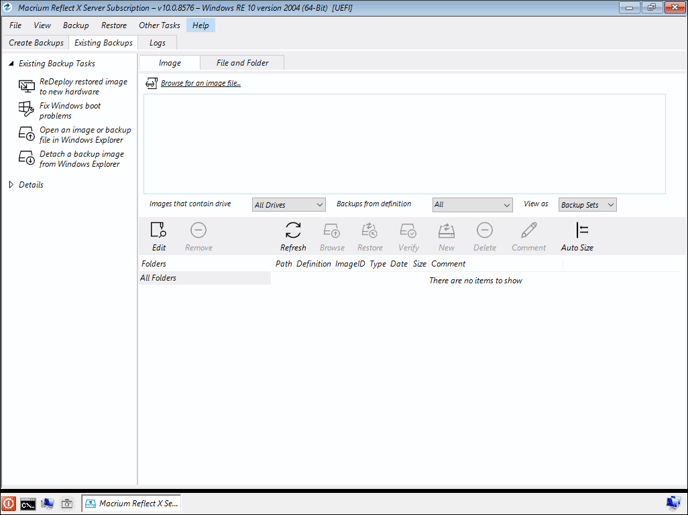Open the All Drives dropdown
Screen dimensions: 688x515
(x=289, y=205)
